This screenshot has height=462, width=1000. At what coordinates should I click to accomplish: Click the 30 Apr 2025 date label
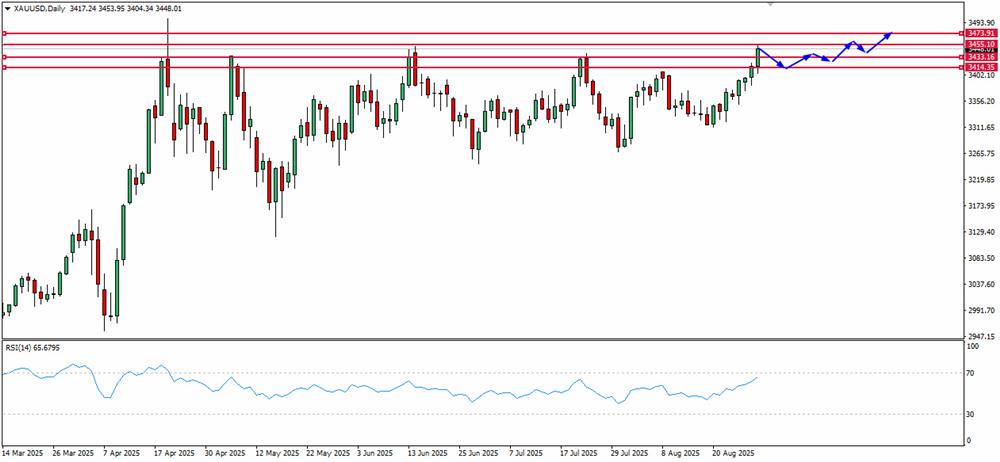[226, 452]
